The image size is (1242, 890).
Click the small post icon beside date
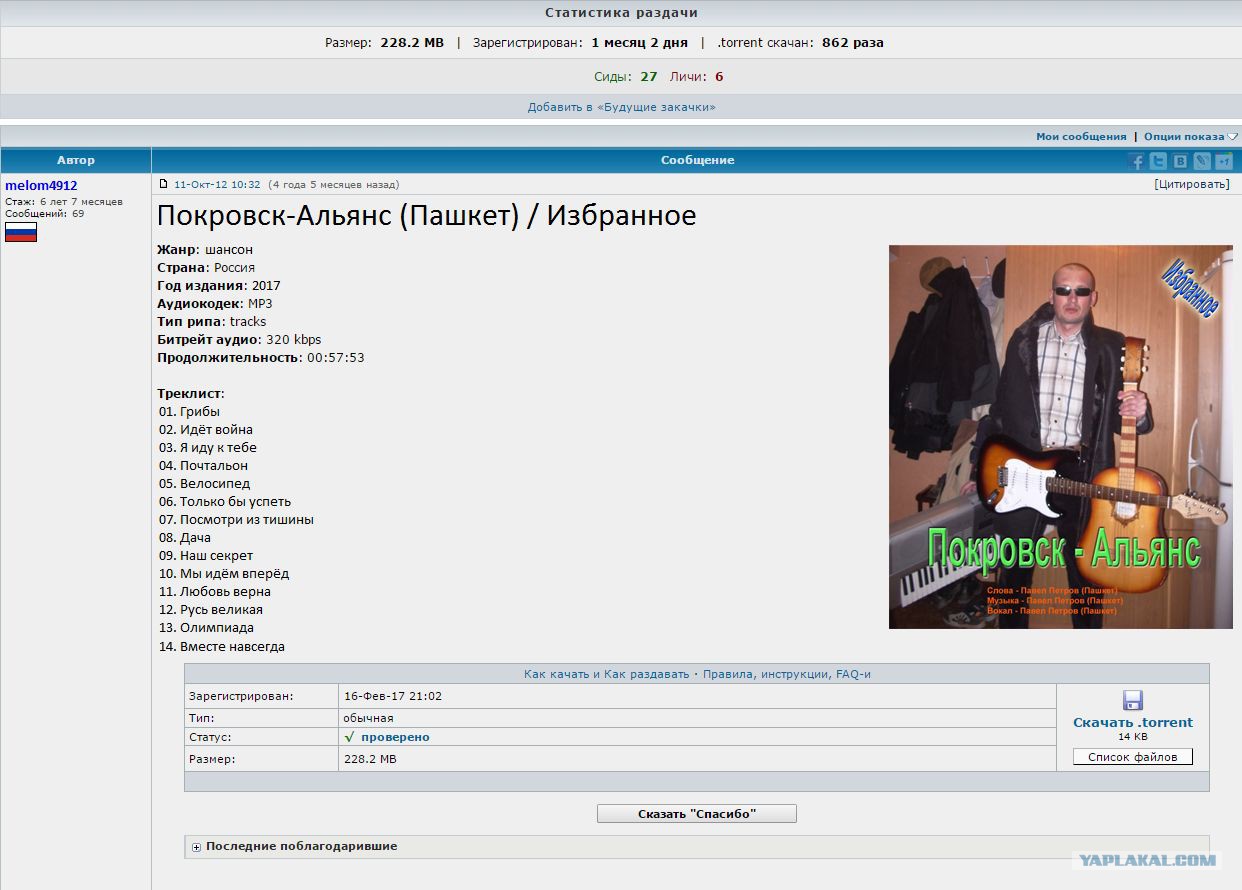[x=164, y=184]
